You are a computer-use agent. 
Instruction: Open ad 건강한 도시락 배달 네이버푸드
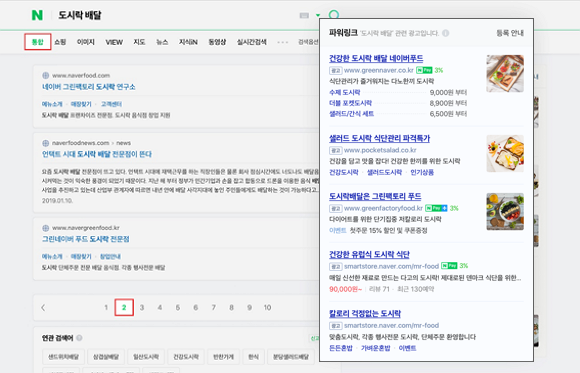[x=376, y=58]
